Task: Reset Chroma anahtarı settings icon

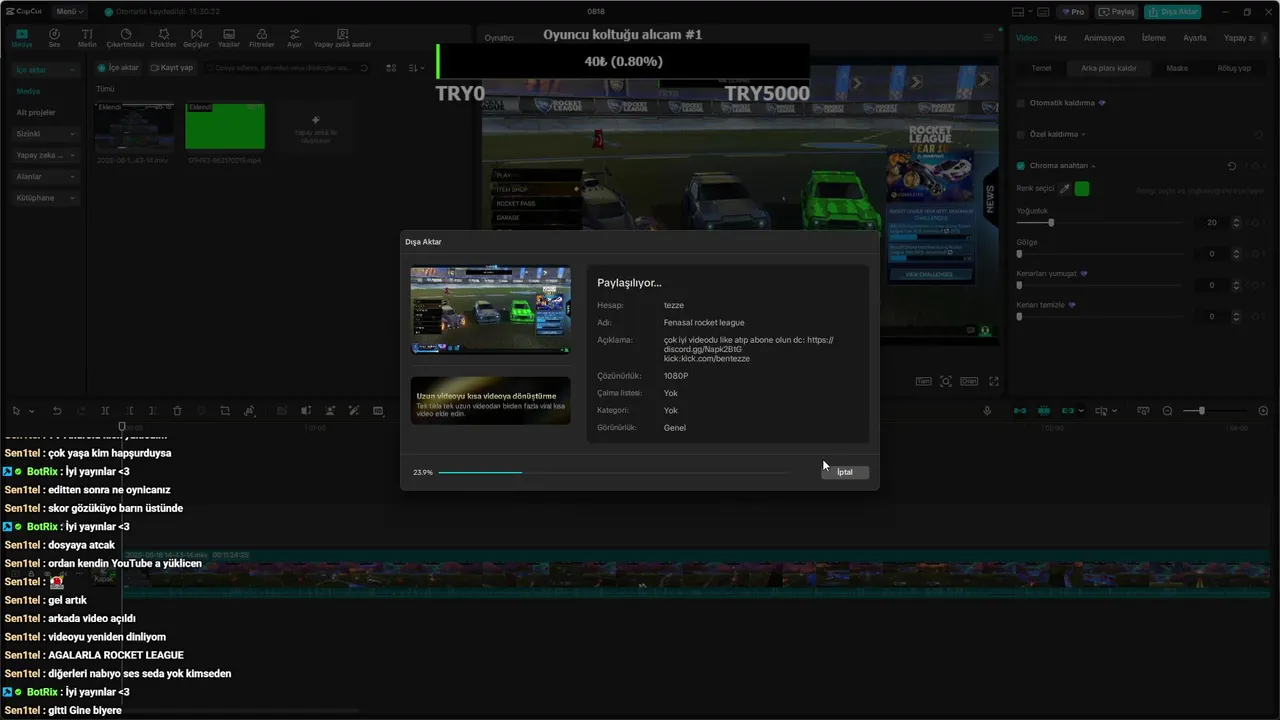Action: pyautogui.click(x=1232, y=166)
